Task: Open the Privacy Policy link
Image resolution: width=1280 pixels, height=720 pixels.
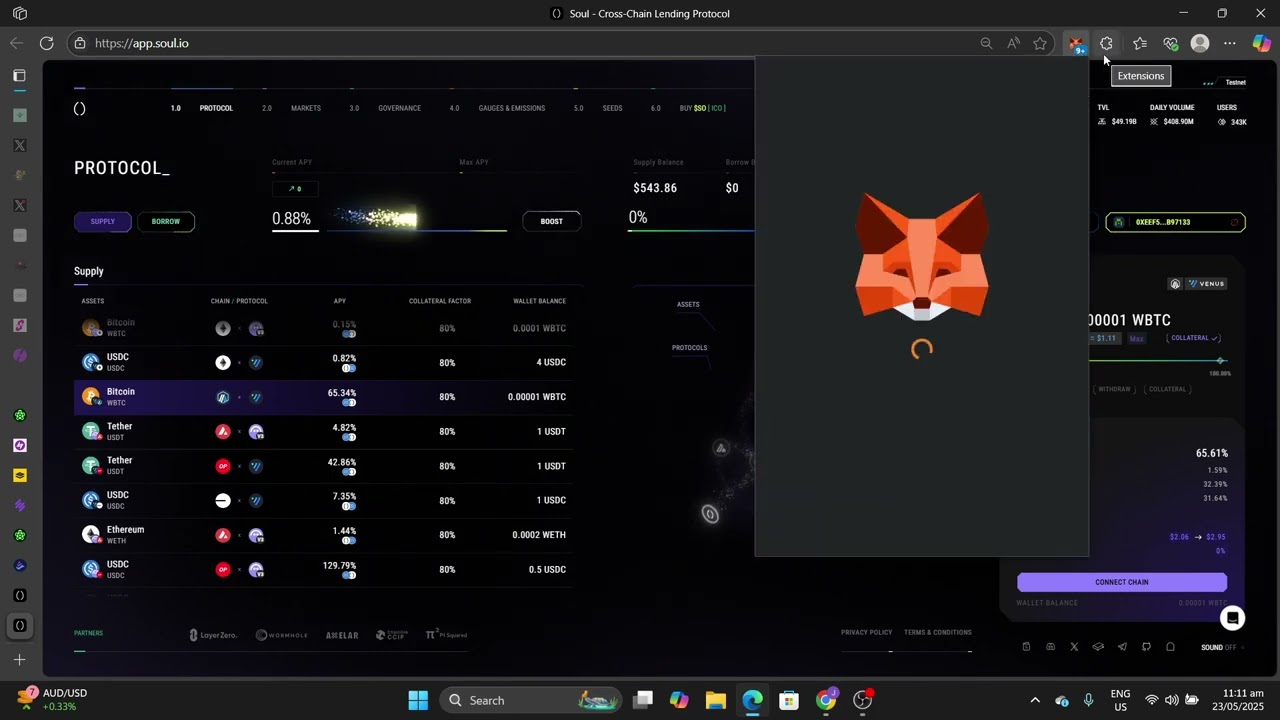Action: (x=866, y=632)
